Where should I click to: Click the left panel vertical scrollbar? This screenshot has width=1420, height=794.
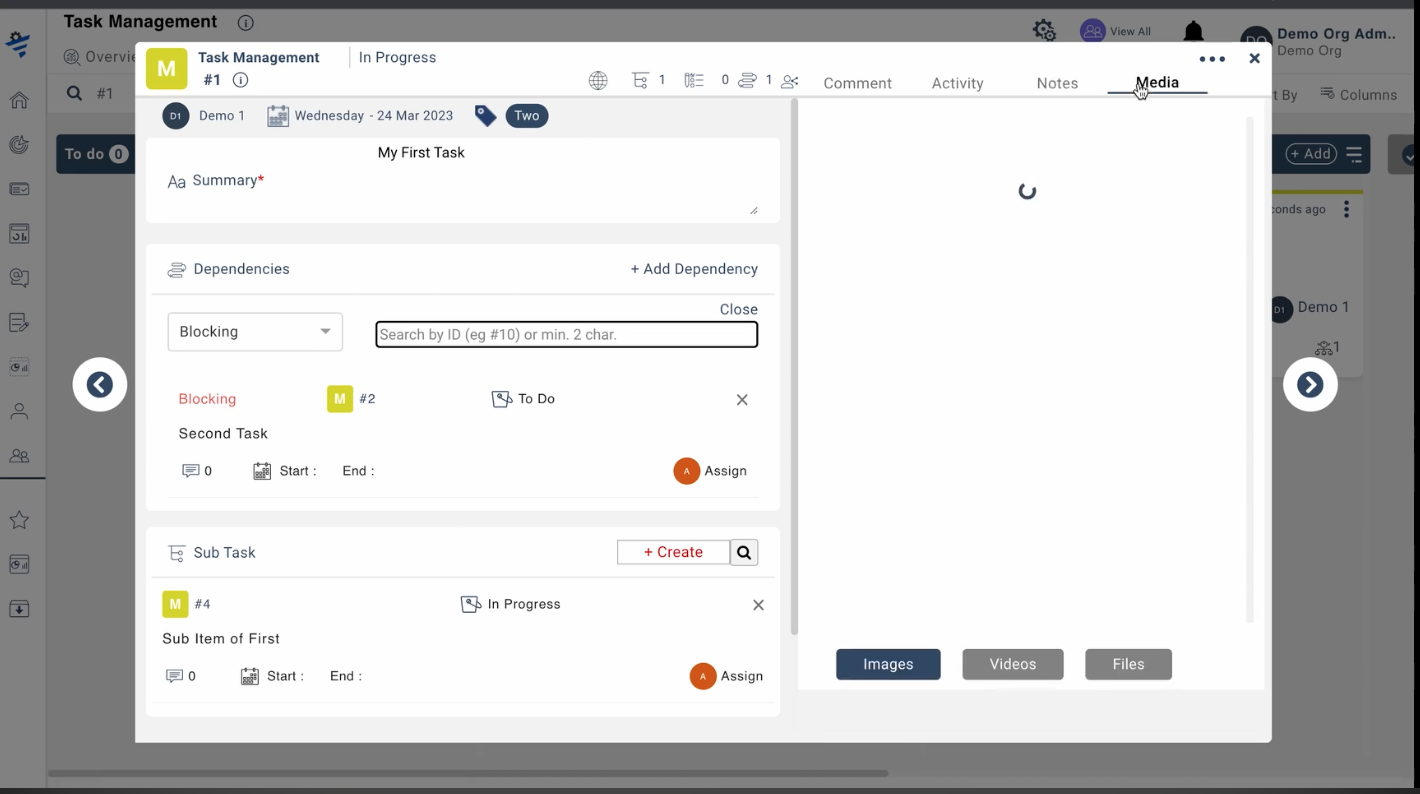click(794, 366)
